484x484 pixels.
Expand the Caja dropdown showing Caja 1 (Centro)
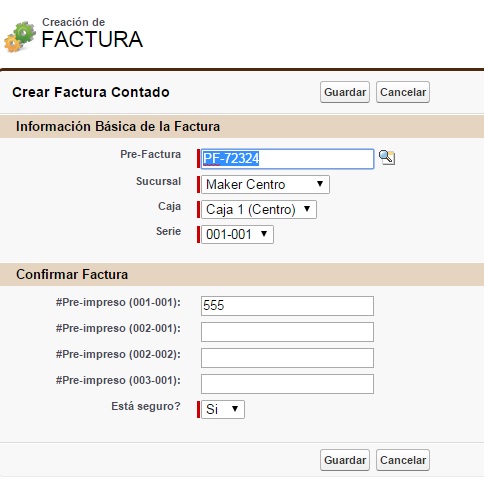coord(259,209)
